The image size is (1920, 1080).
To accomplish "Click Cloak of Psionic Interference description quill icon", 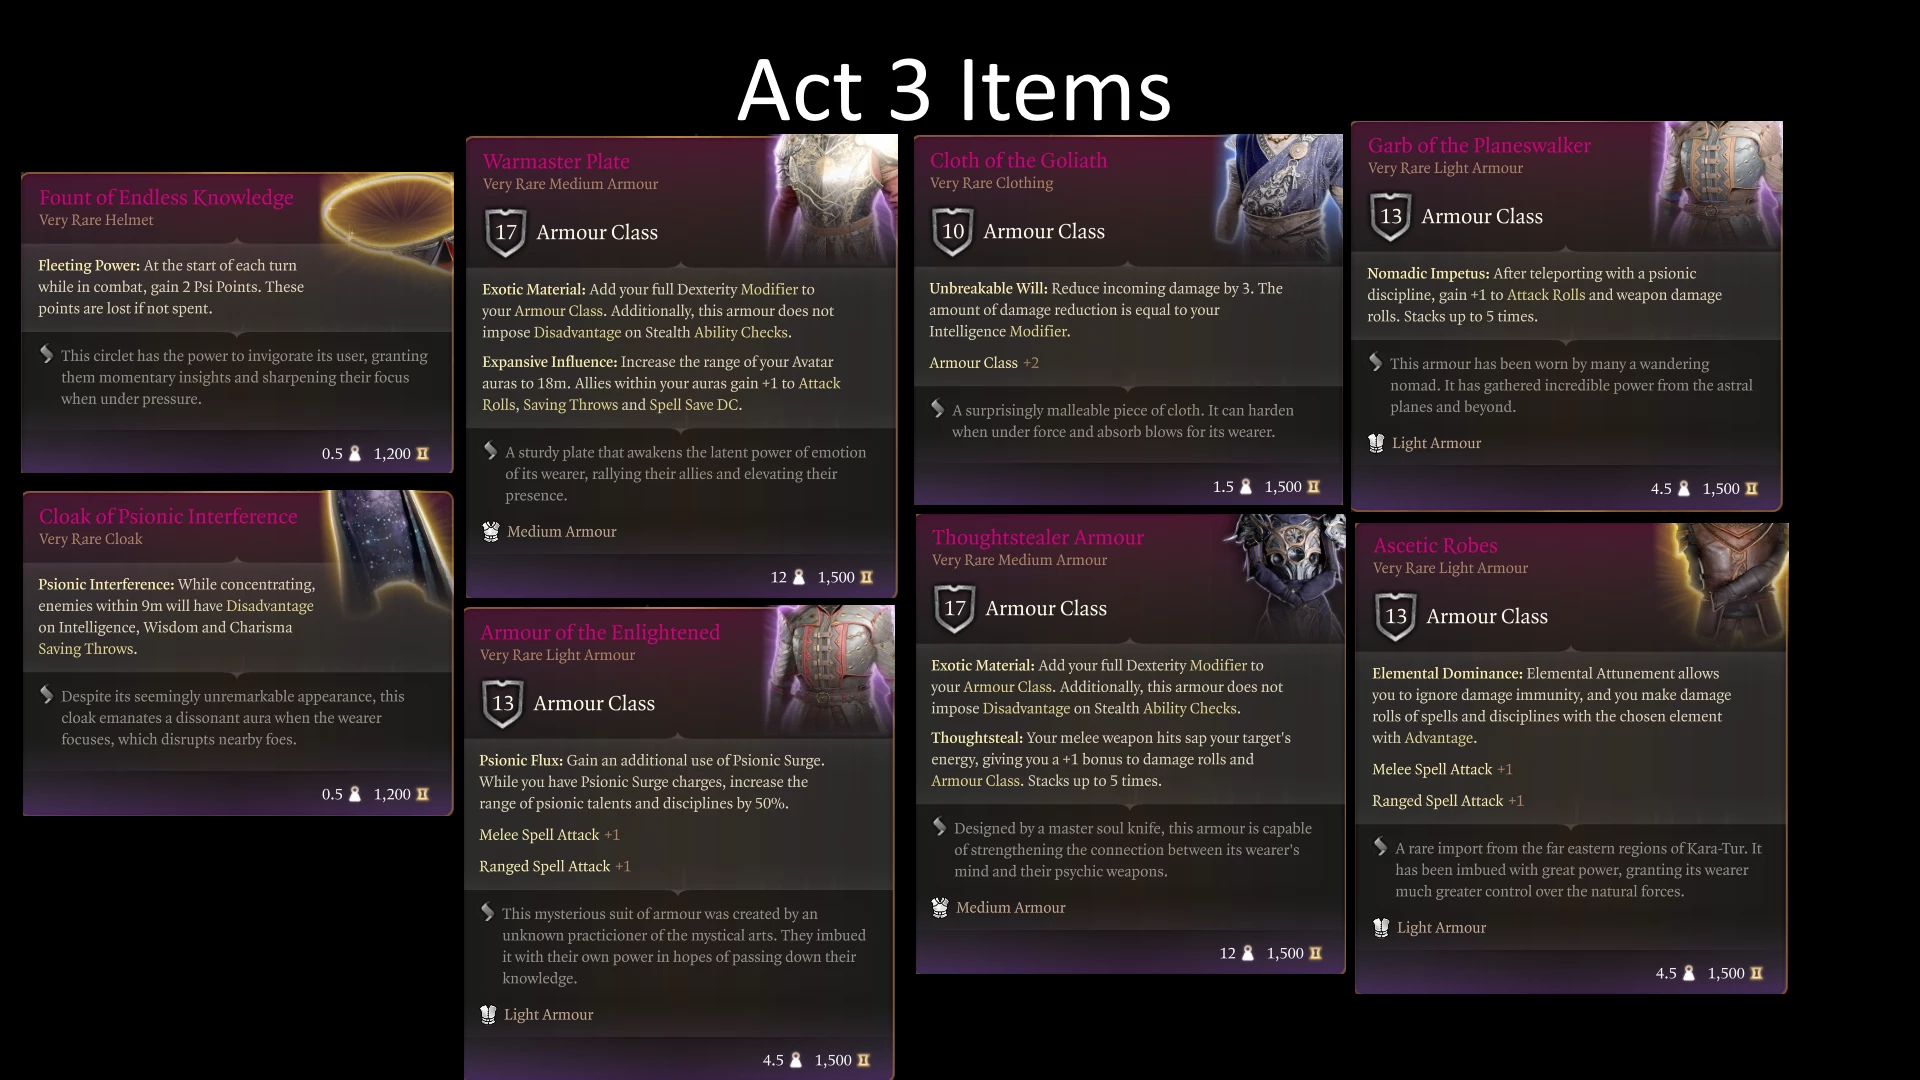I will 46,695.
